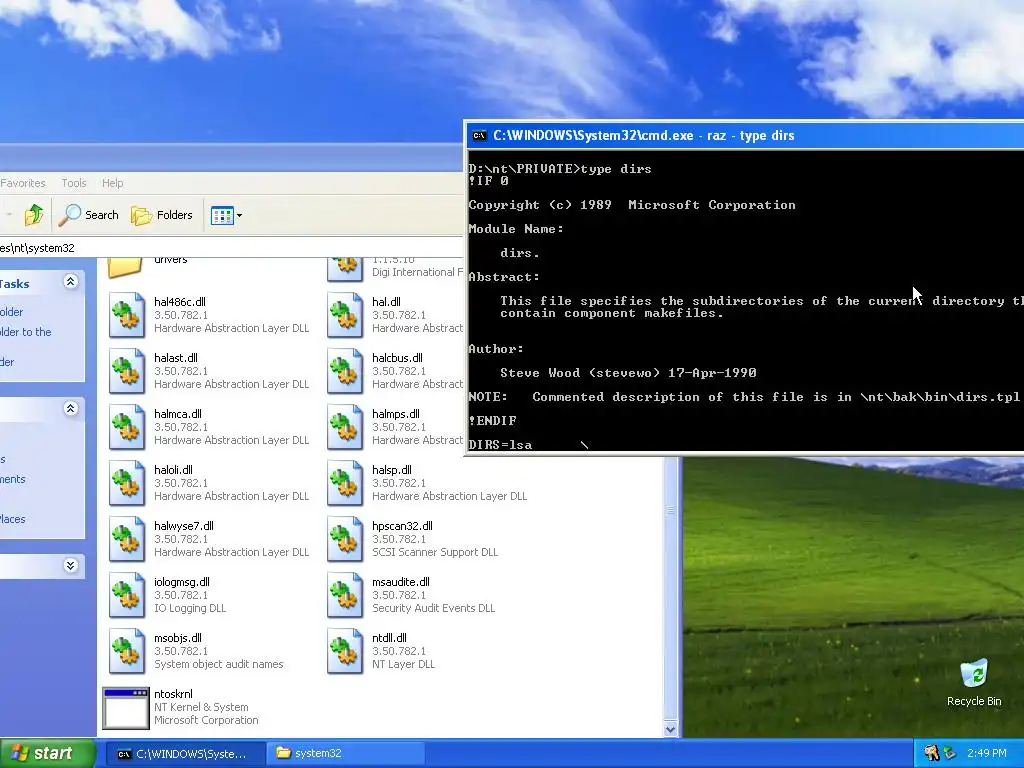This screenshot has width=1024, height=768.
Task: Click the halast.dll file name
Action: pyautogui.click(x=176, y=358)
